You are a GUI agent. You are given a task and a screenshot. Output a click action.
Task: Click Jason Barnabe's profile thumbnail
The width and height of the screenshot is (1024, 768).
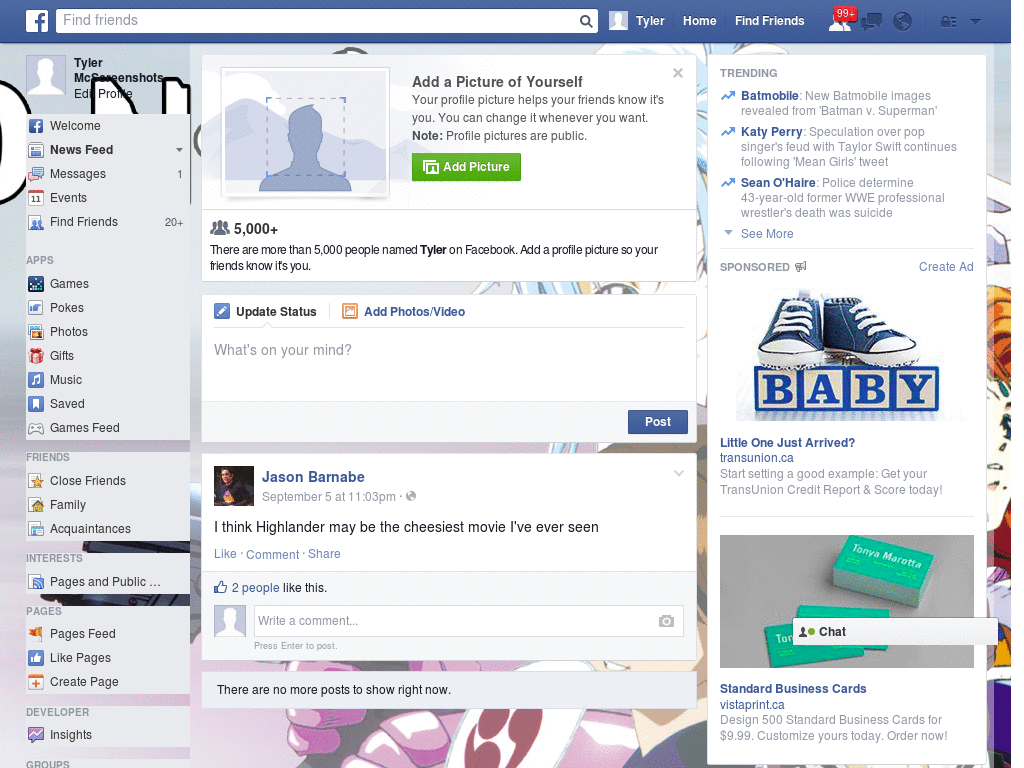click(x=234, y=486)
